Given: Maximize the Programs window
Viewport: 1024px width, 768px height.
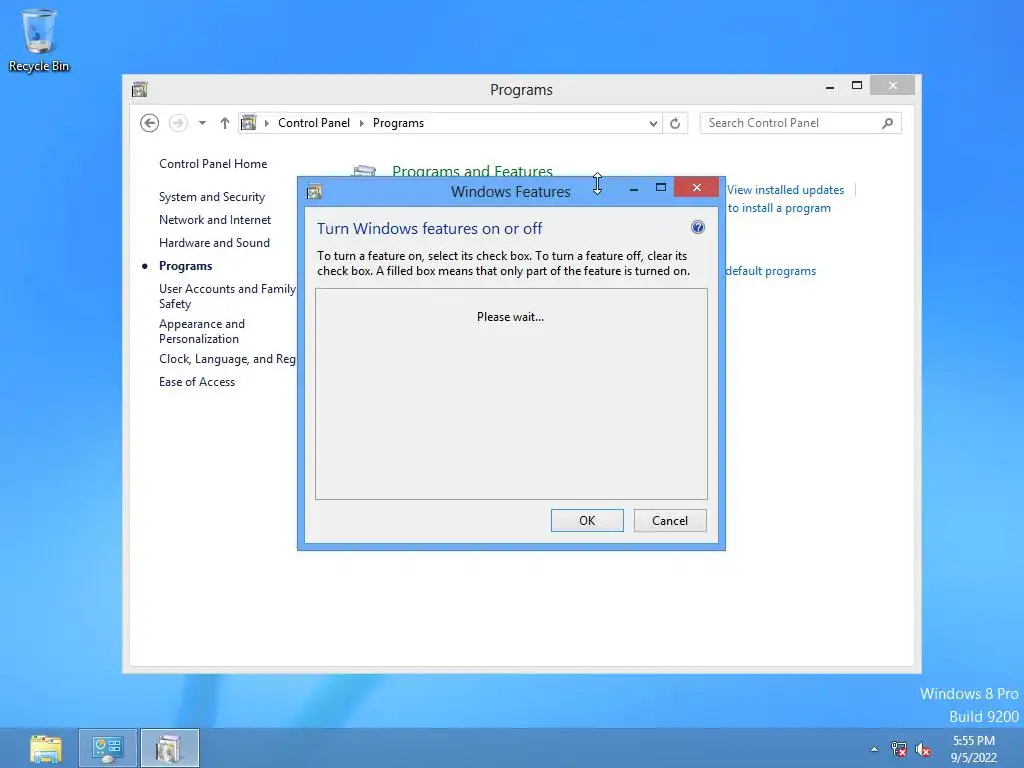Looking at the screenshot, I should pyautogui.click(x=857, y=86).
